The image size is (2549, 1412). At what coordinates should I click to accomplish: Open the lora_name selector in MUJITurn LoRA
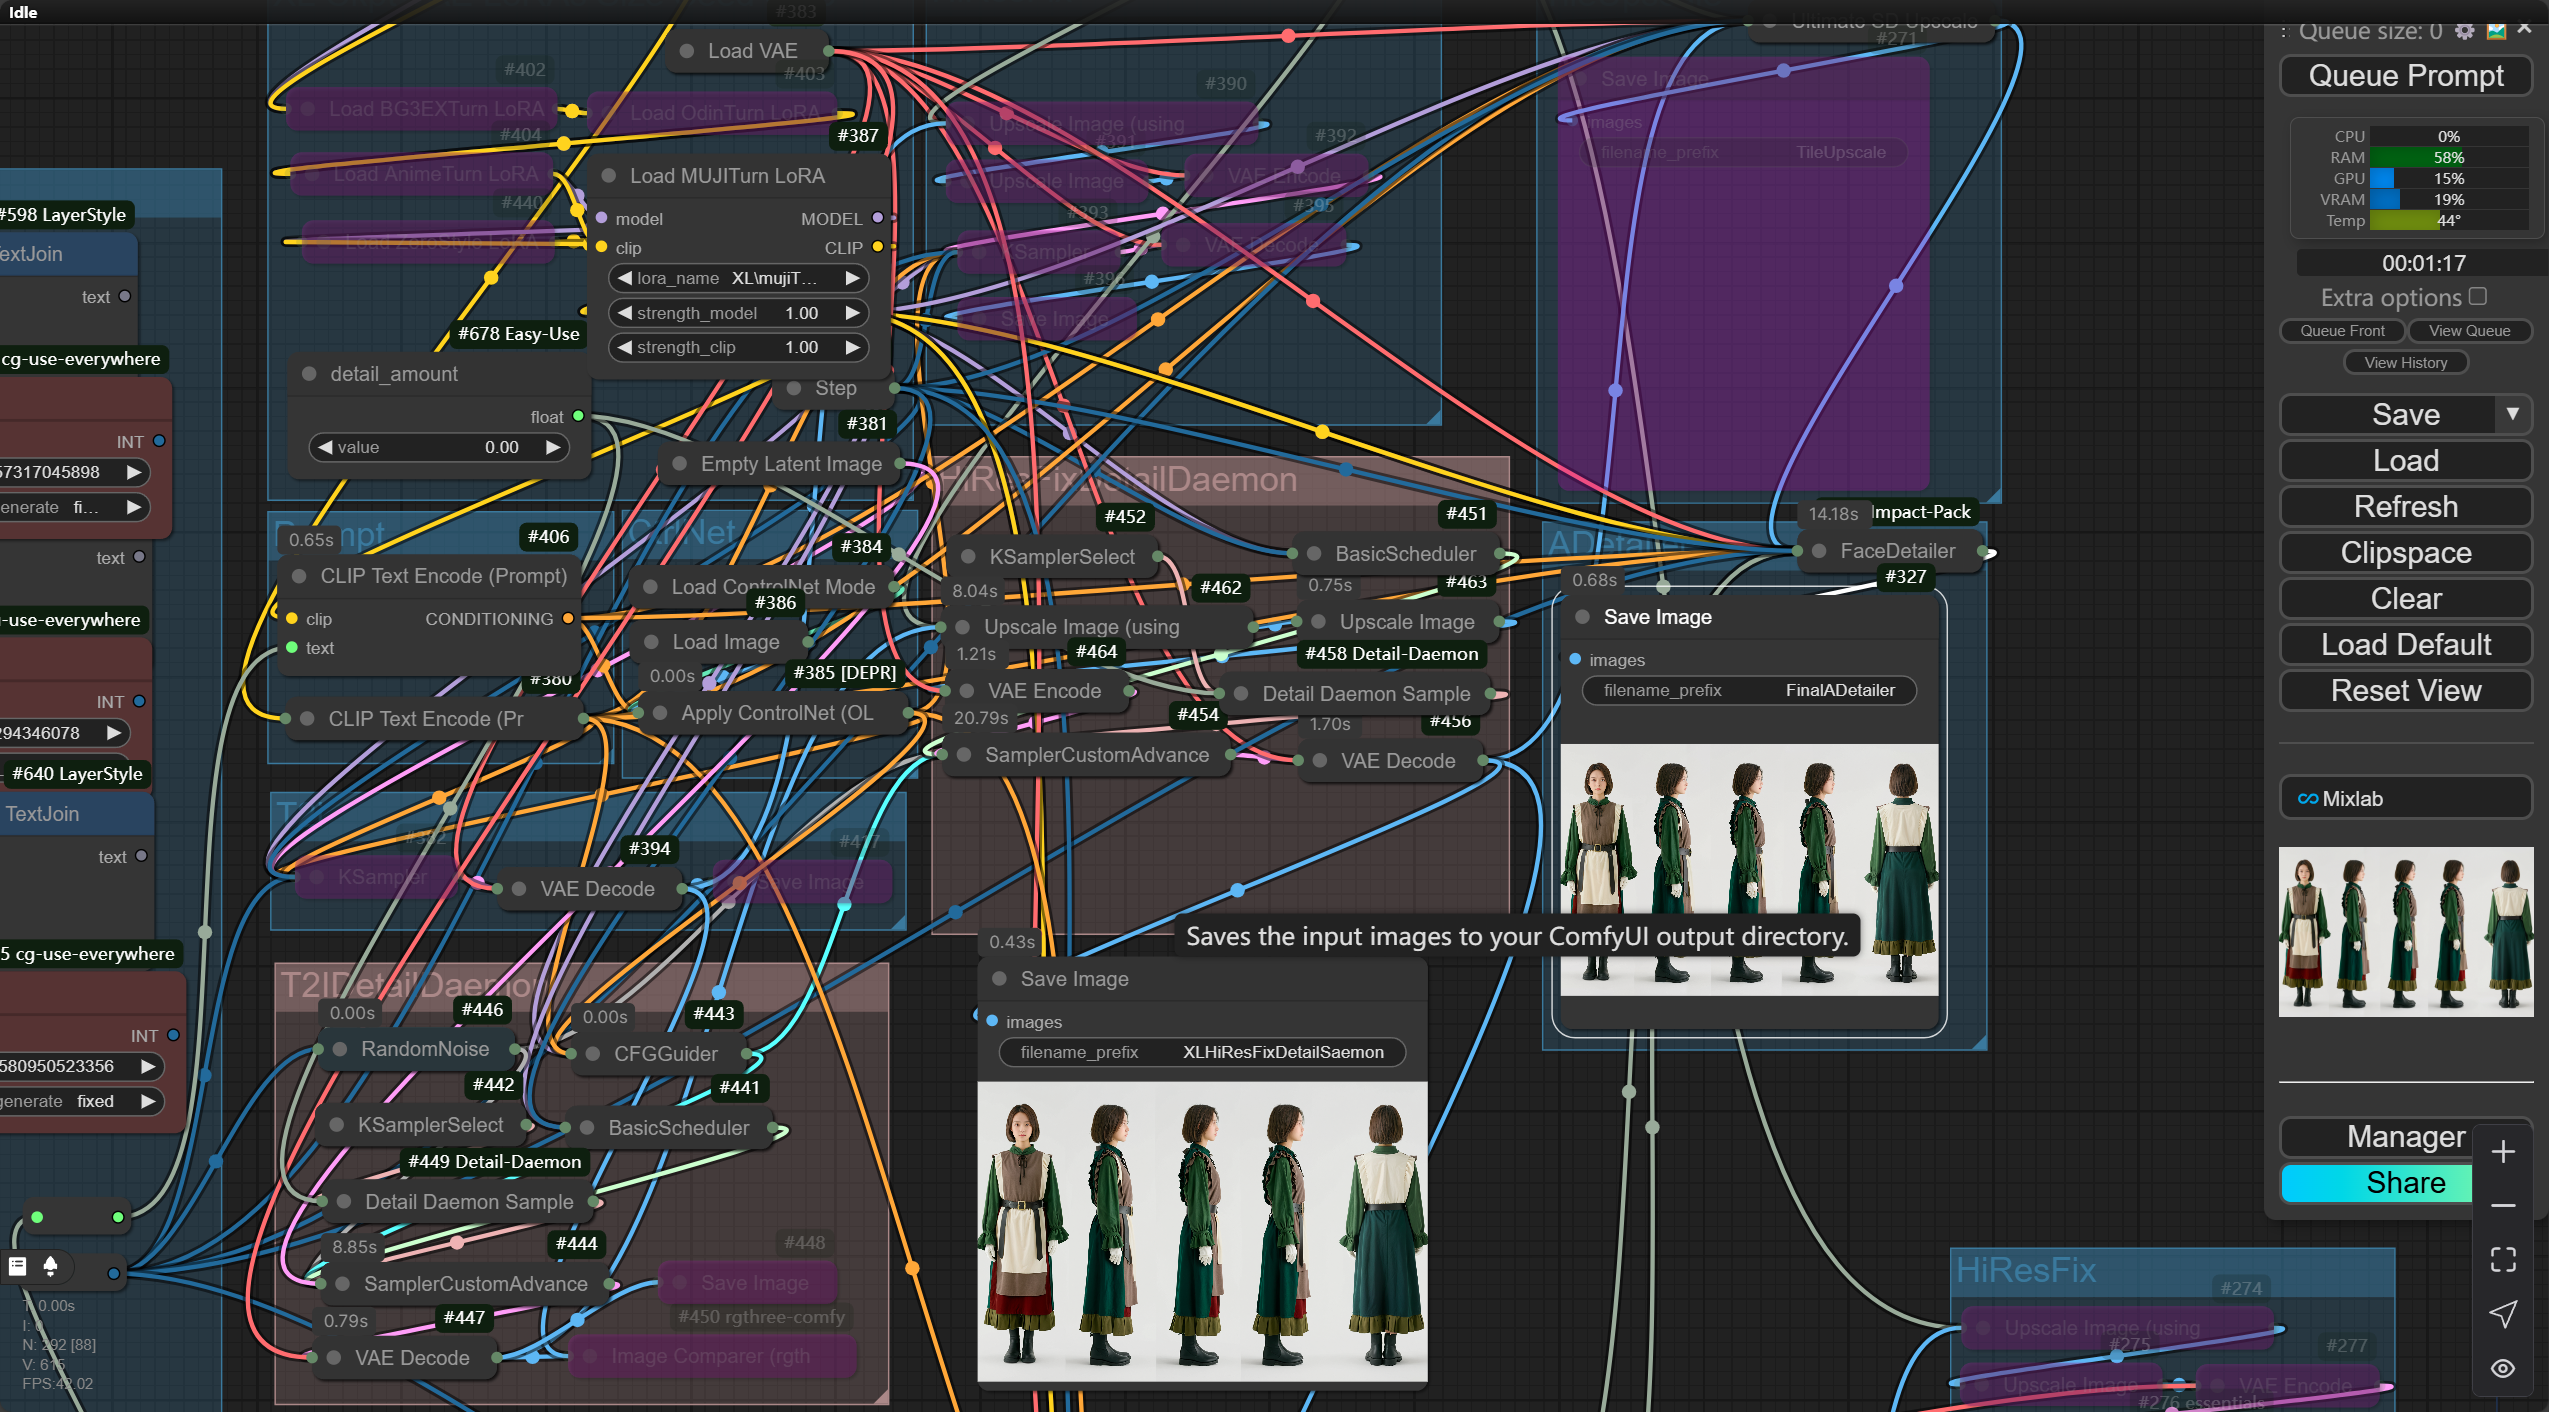(738, 278)
